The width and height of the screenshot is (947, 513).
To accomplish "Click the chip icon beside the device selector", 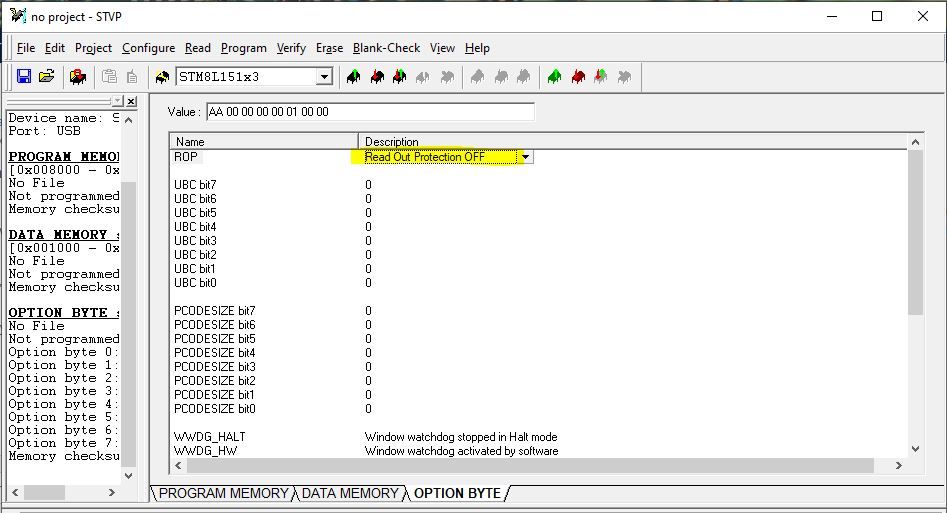I will tap(162, 77).
